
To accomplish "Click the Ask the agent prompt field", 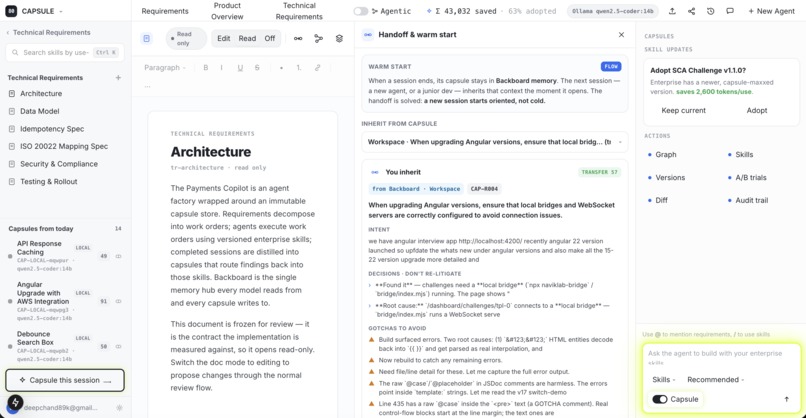I will click(x=721, y=357).
